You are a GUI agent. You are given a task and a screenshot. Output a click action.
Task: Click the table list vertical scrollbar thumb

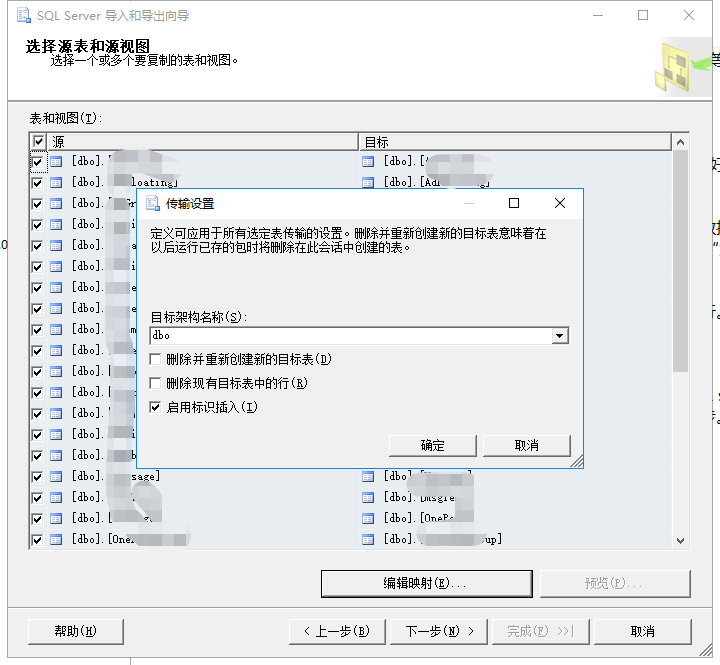pyautogui.click(x=681, y=261)
